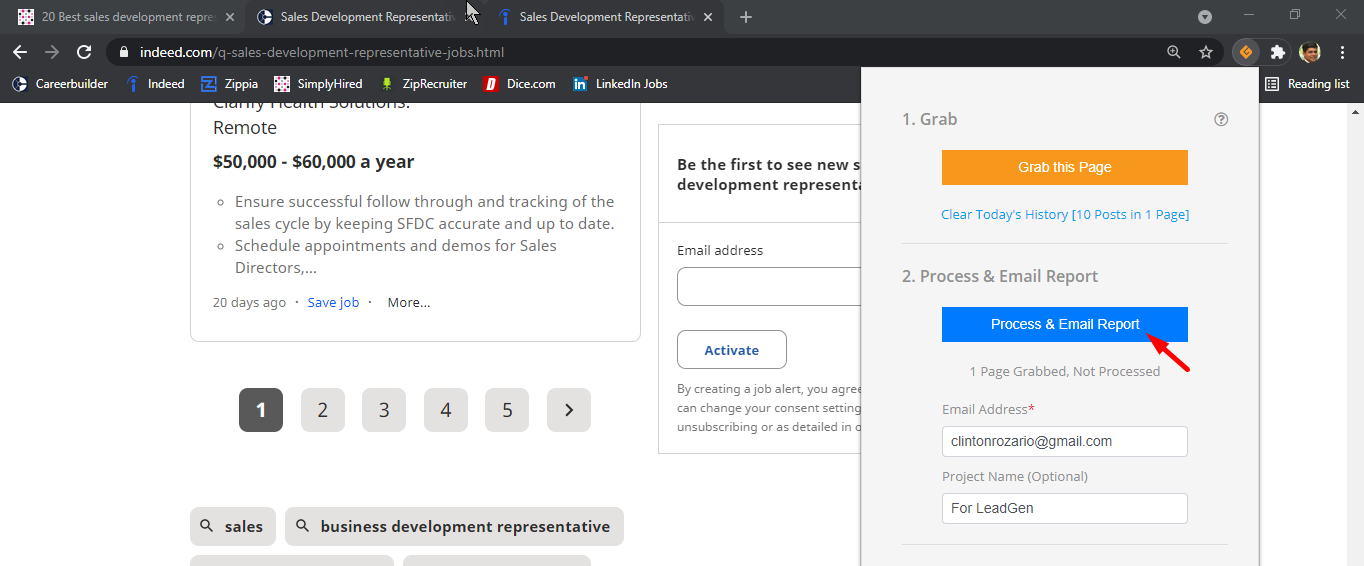Click the Project Name input field
This screenshot has height=566, width=1364.
1064,508
